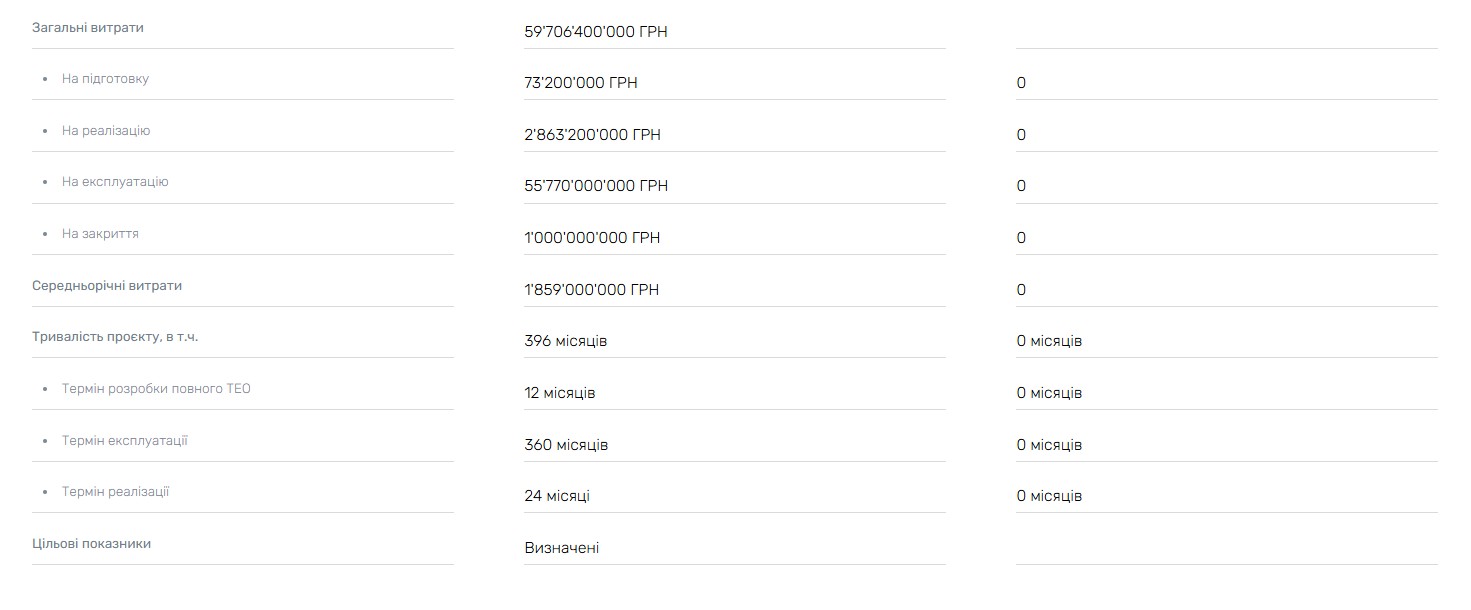Image resolution: width=1471 pixels, height=610 pixels.
Task: Click the "Тривалість проєкту, в т.ч." label
Action: pyautogui.click(x=115, y=337)
